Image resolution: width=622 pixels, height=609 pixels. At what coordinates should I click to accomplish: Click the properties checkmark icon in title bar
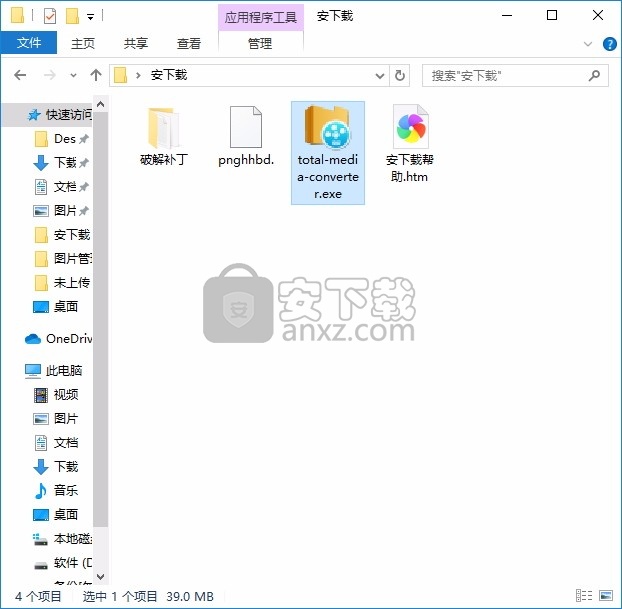[x=50, y=16]
